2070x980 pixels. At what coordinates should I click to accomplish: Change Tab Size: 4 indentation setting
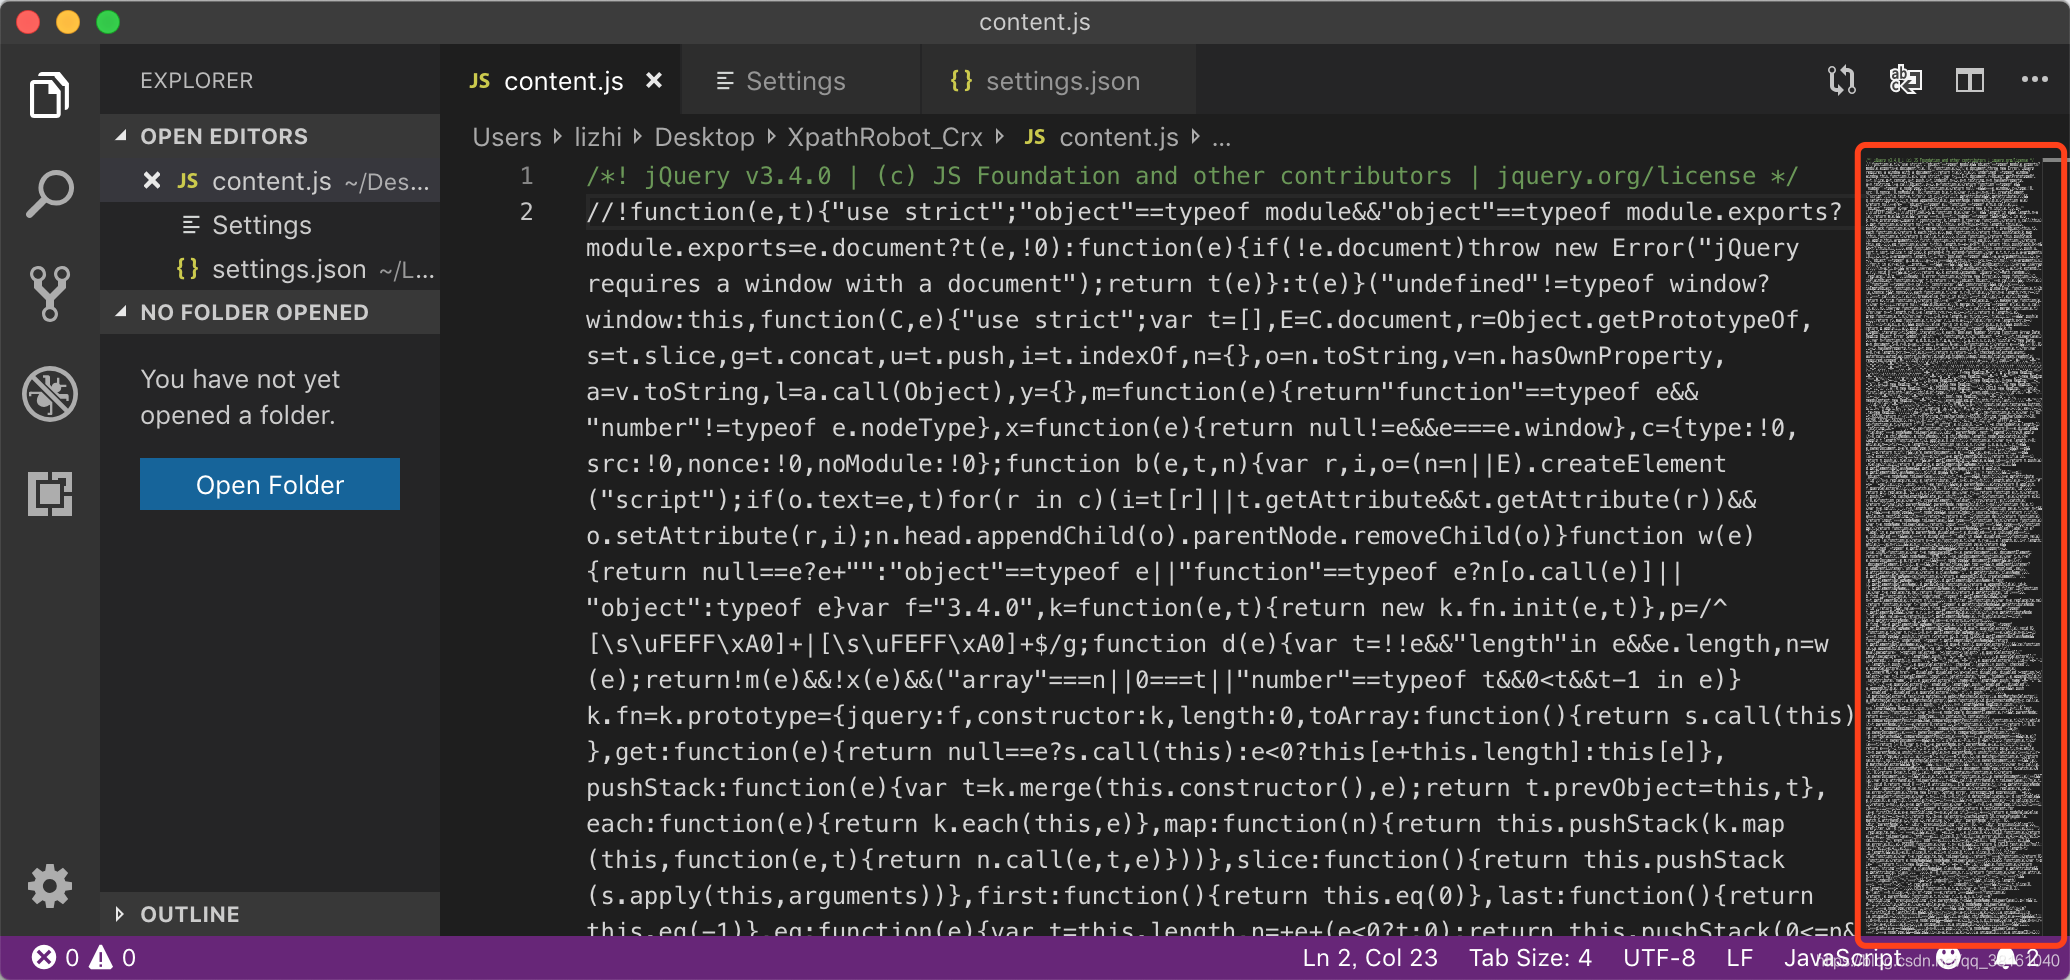coord(1530,958)
